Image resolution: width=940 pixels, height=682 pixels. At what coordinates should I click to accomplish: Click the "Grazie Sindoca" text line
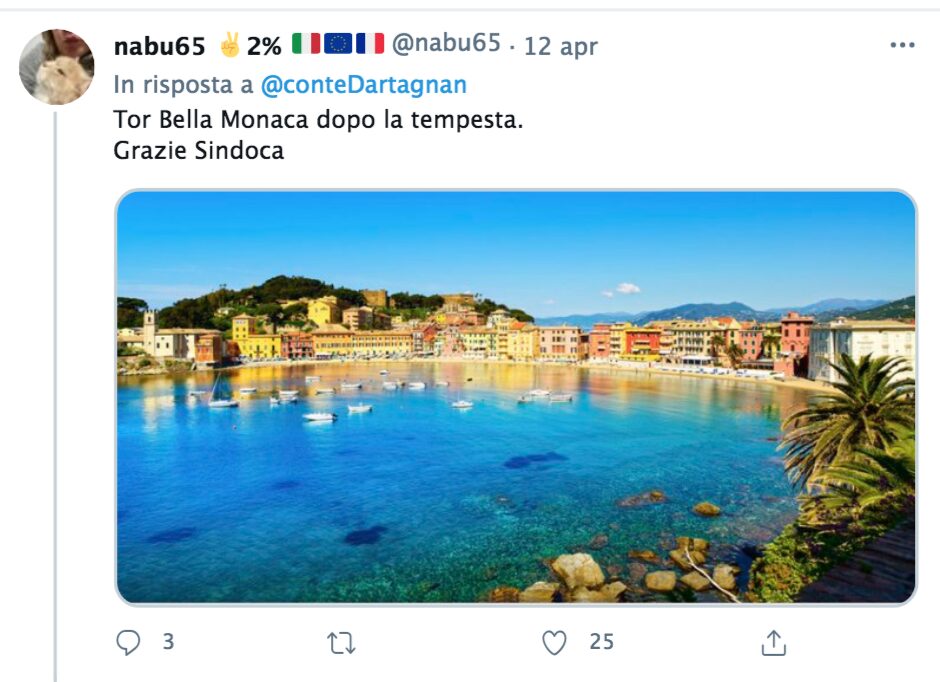point(198,151)
